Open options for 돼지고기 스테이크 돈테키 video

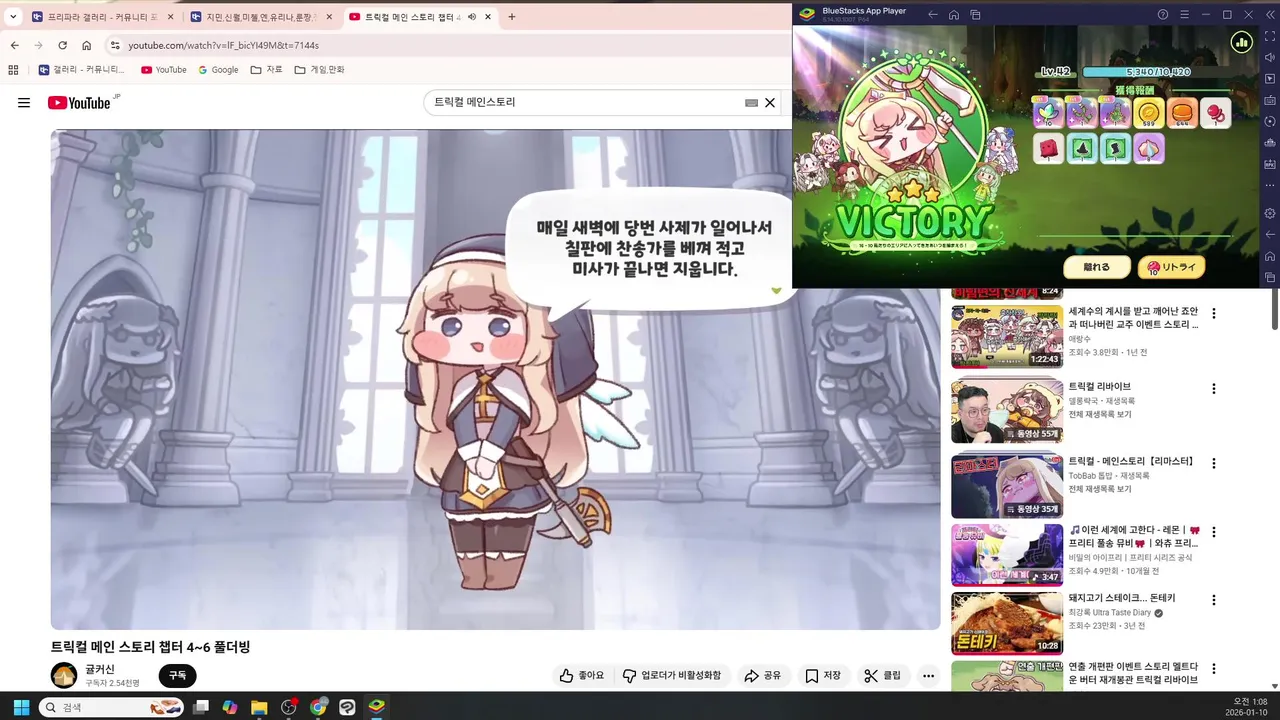point(1214,601)
